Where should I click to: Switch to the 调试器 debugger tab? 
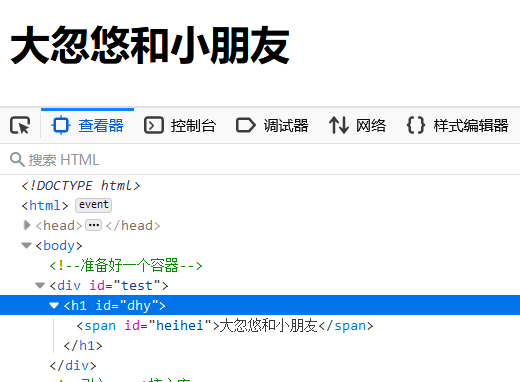tap(272, 126)
